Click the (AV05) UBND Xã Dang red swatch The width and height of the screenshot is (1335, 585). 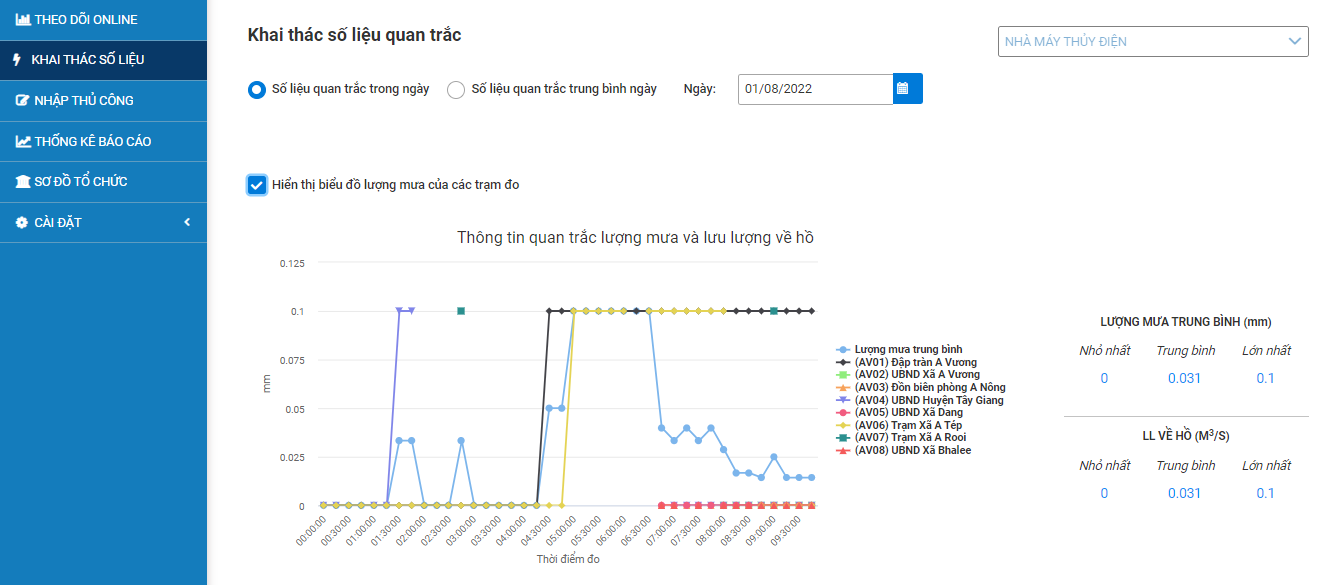843,412
